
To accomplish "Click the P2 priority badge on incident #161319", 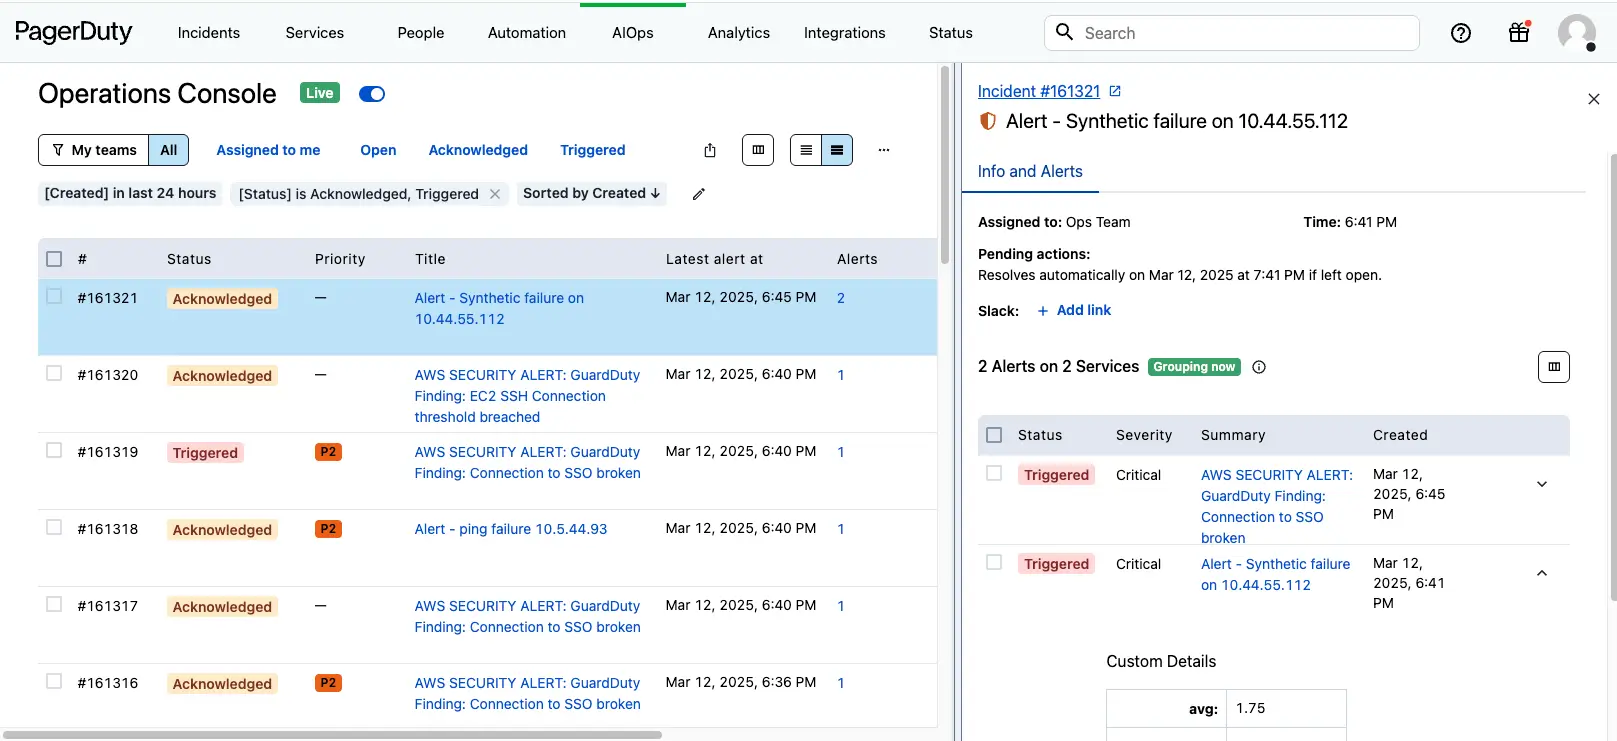I will point(328,452).
